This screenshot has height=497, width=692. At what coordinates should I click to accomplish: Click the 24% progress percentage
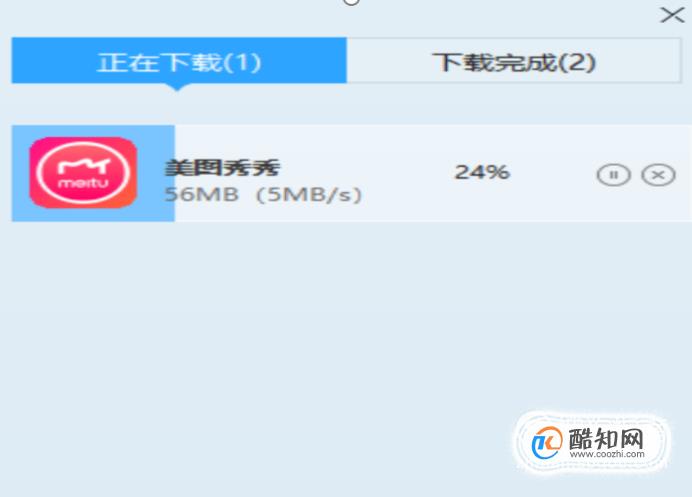(482, 172)
